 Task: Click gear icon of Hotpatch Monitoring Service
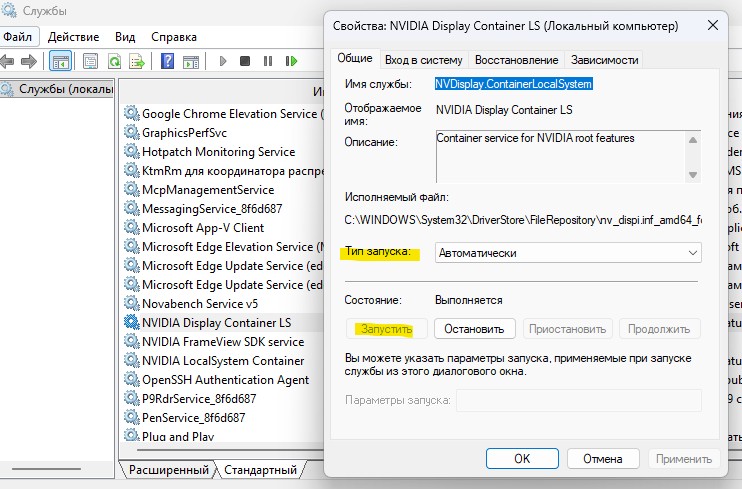click(x=131, y=151)
